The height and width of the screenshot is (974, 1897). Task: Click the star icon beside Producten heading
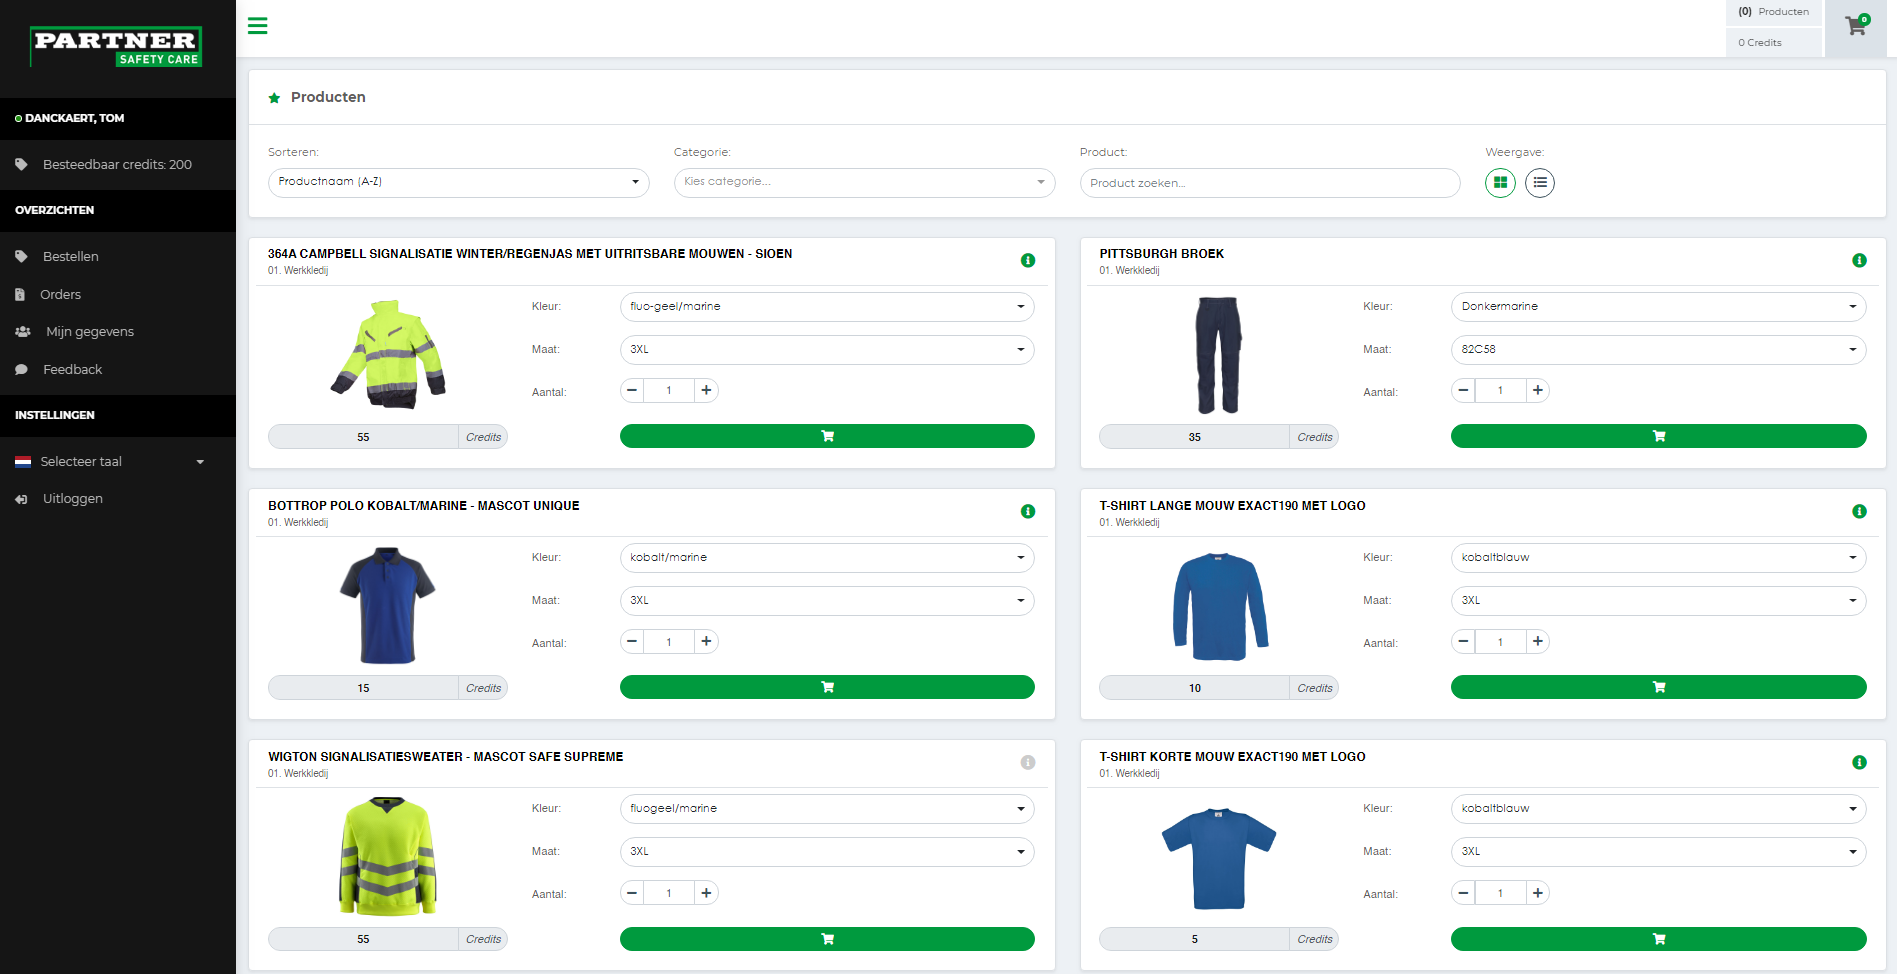pos(274,98)
